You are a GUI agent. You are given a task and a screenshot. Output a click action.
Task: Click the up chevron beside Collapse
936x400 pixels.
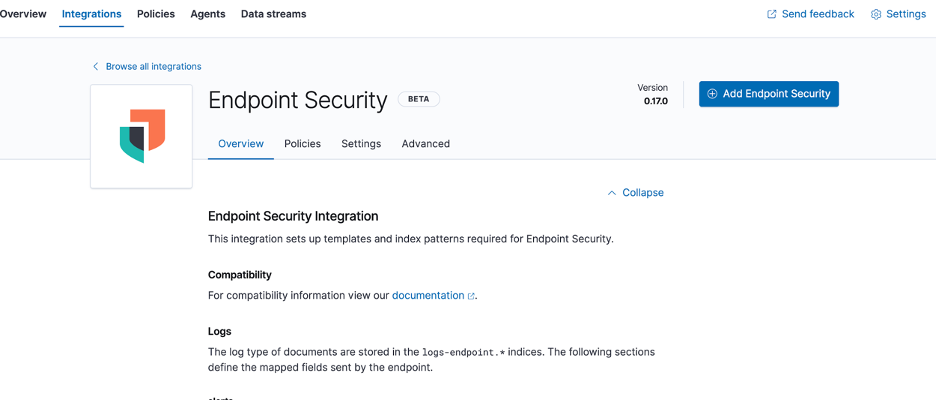point(611,193)
